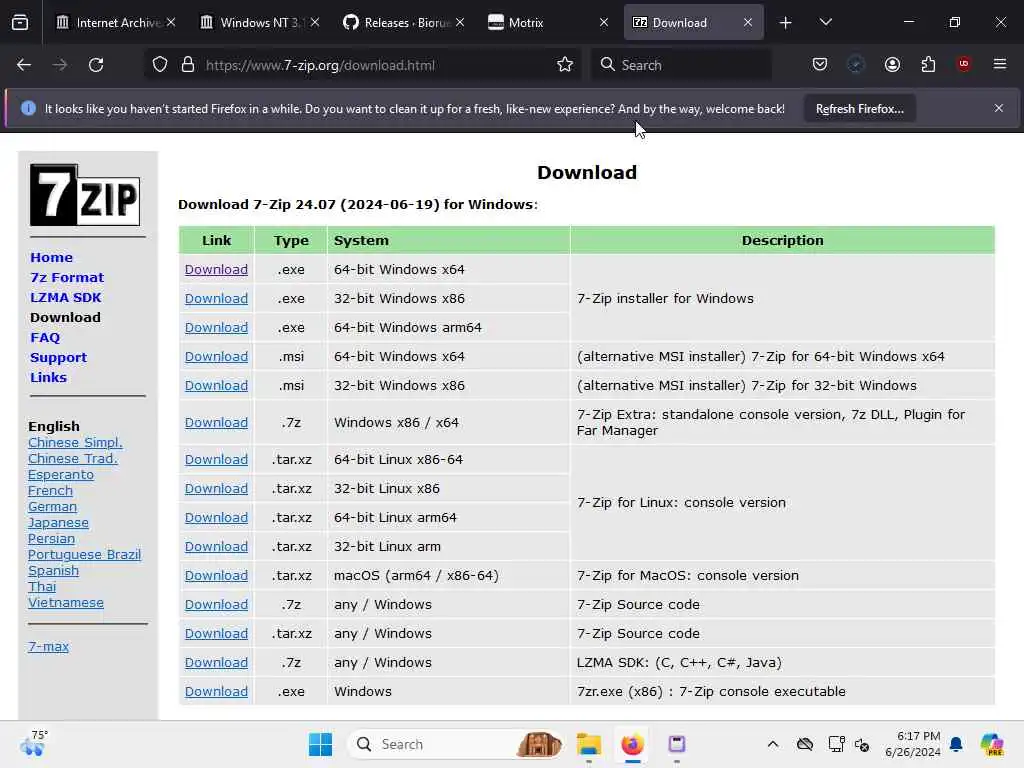Click the uBlock Origin icon
The width and height of the screenshot is (1024, 768).
click(x=964, y=64)
